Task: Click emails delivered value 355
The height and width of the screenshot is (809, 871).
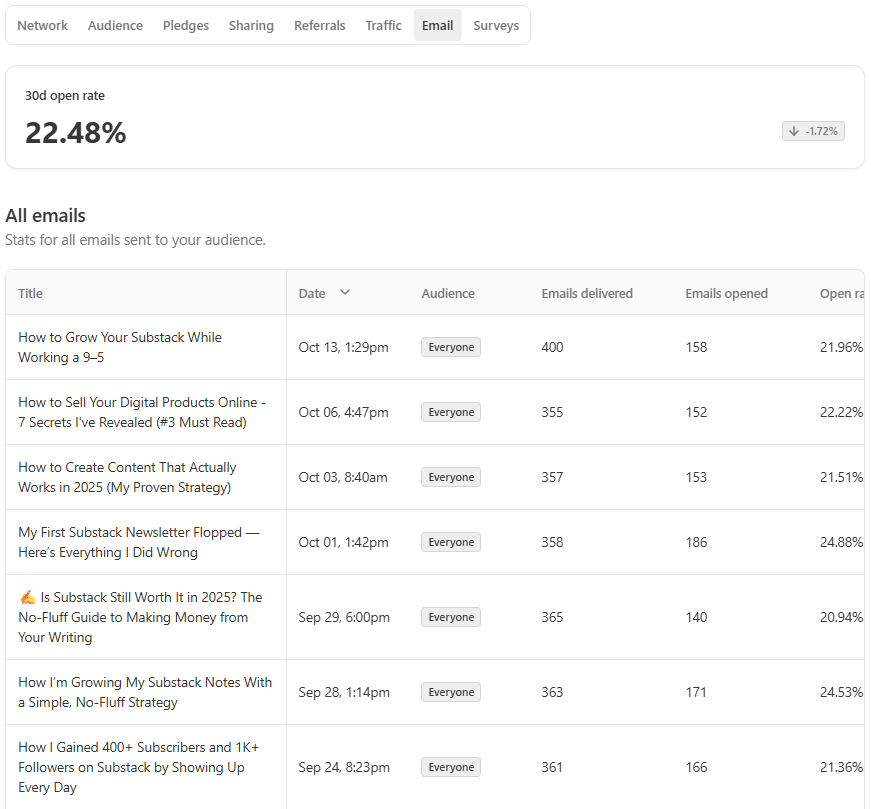Action: pyautogui.click(x=552, y=412)
